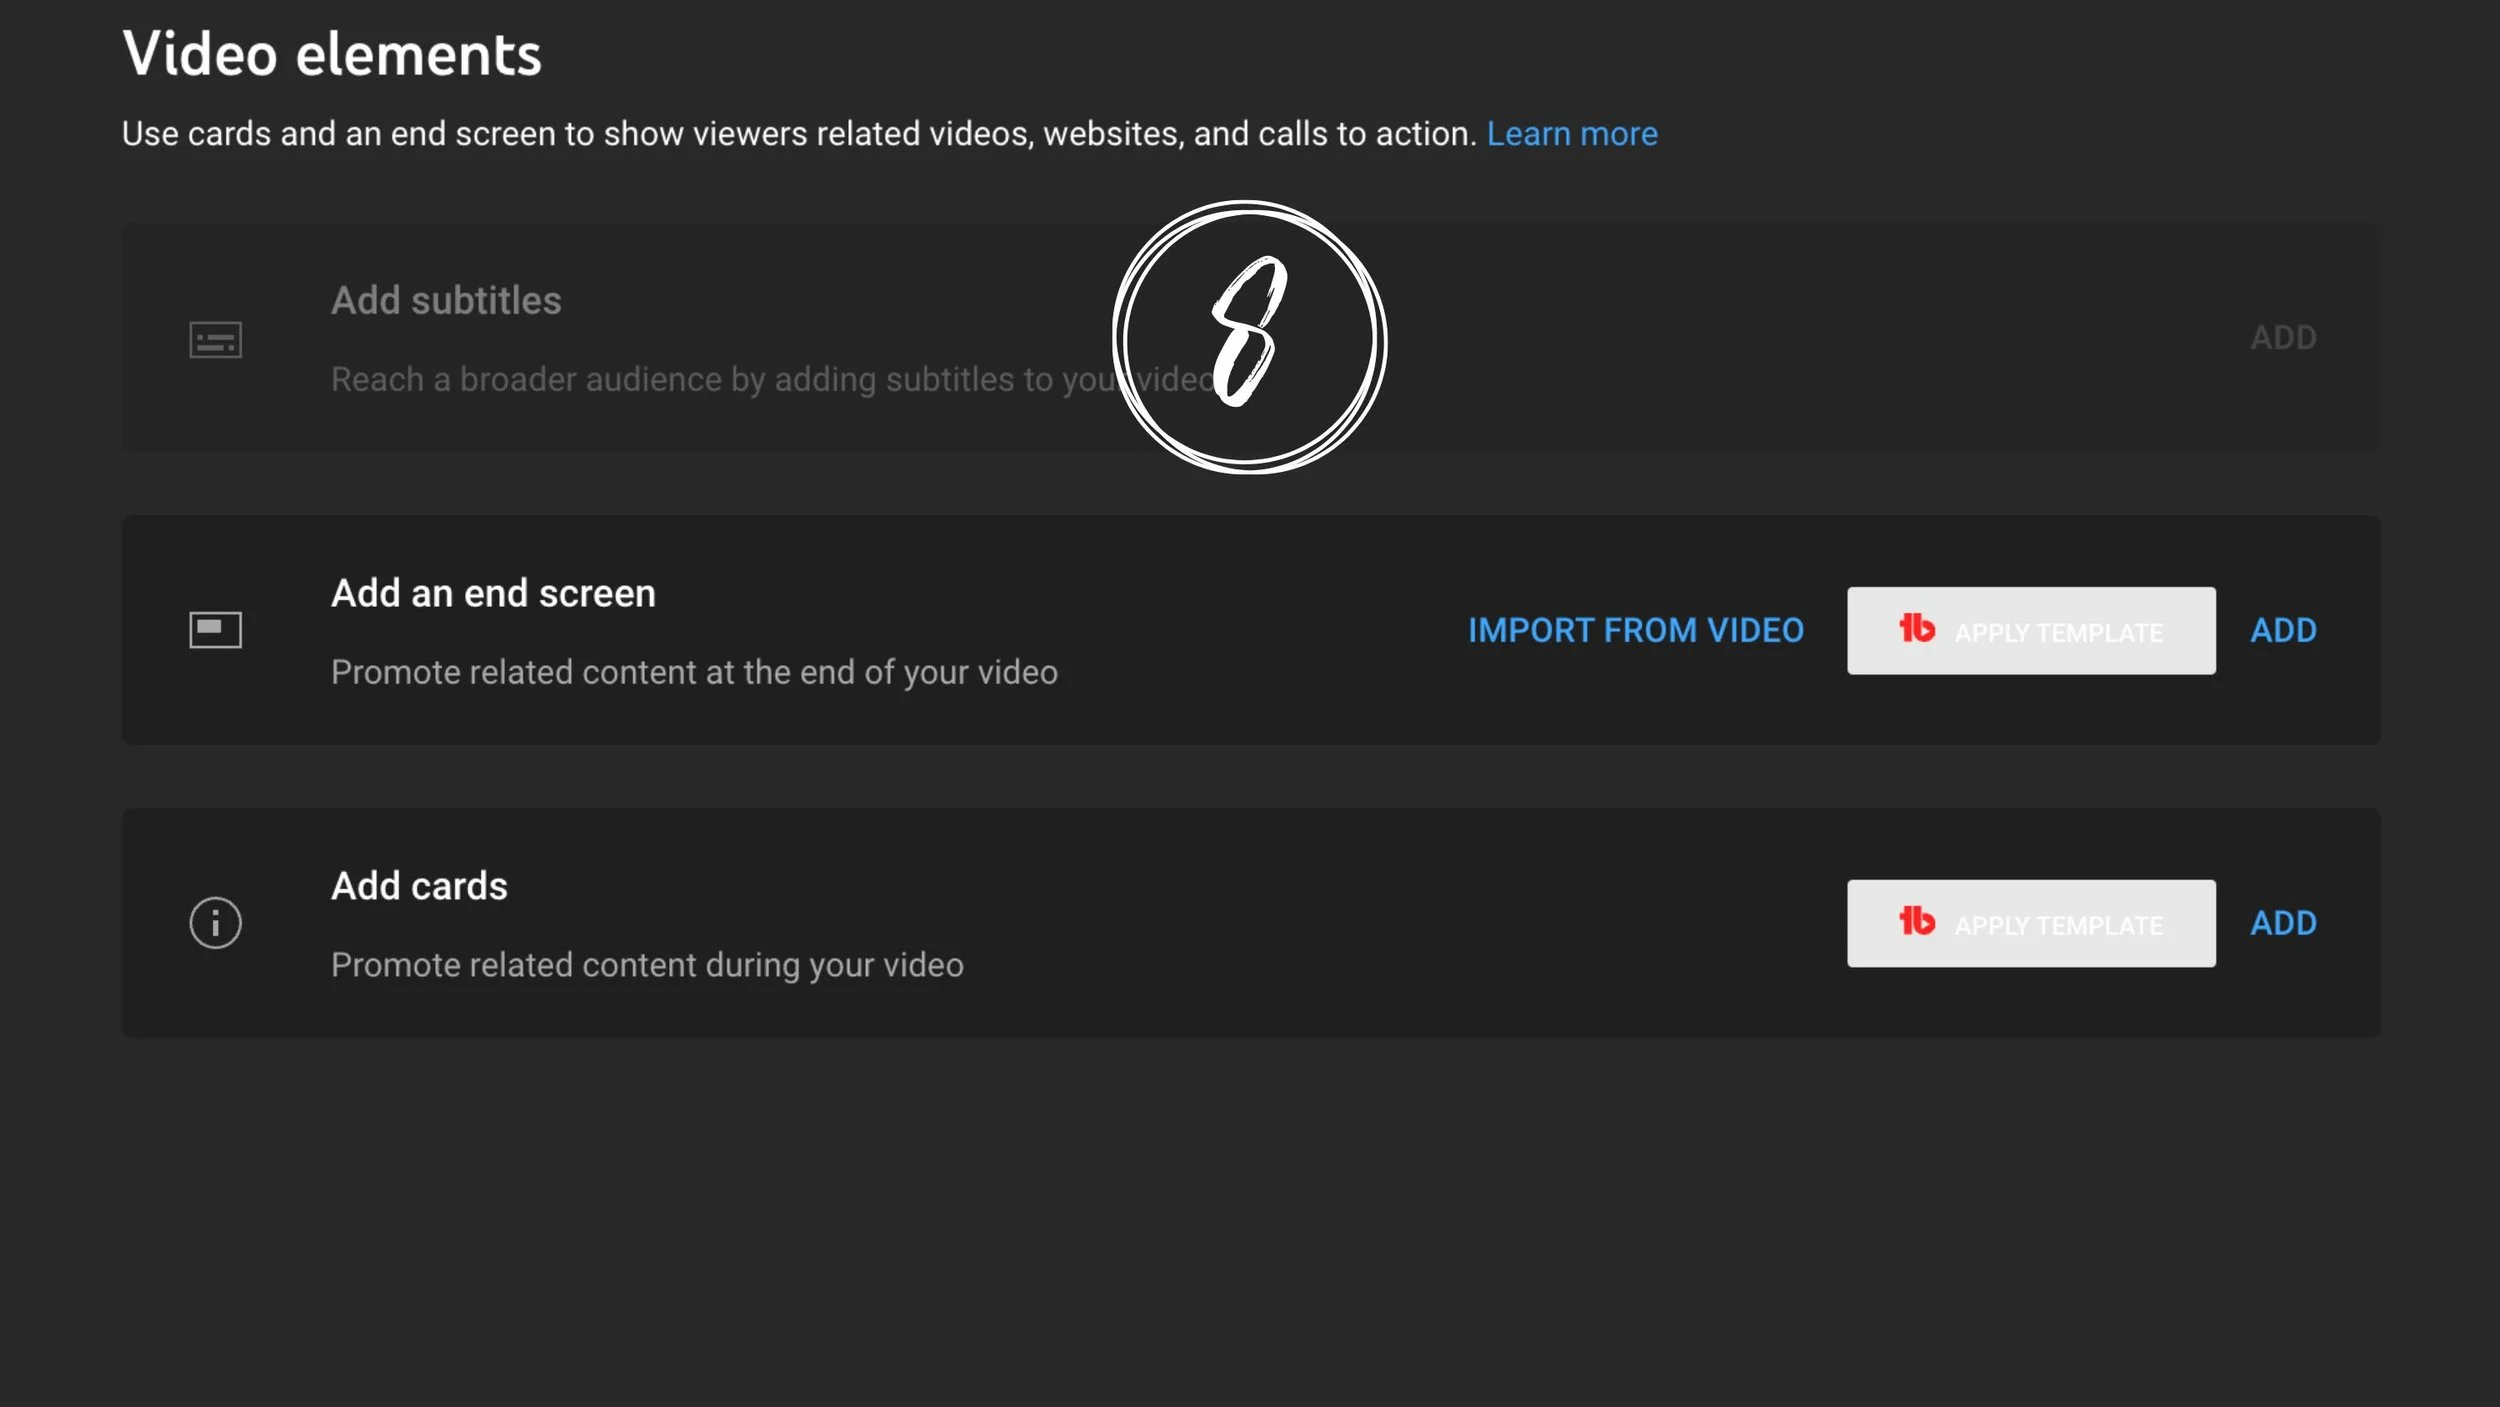The height and width of the screenshot is (1407, 2500).
Task: Select the 'Add cards' title
Action: [x=419, y=887]
